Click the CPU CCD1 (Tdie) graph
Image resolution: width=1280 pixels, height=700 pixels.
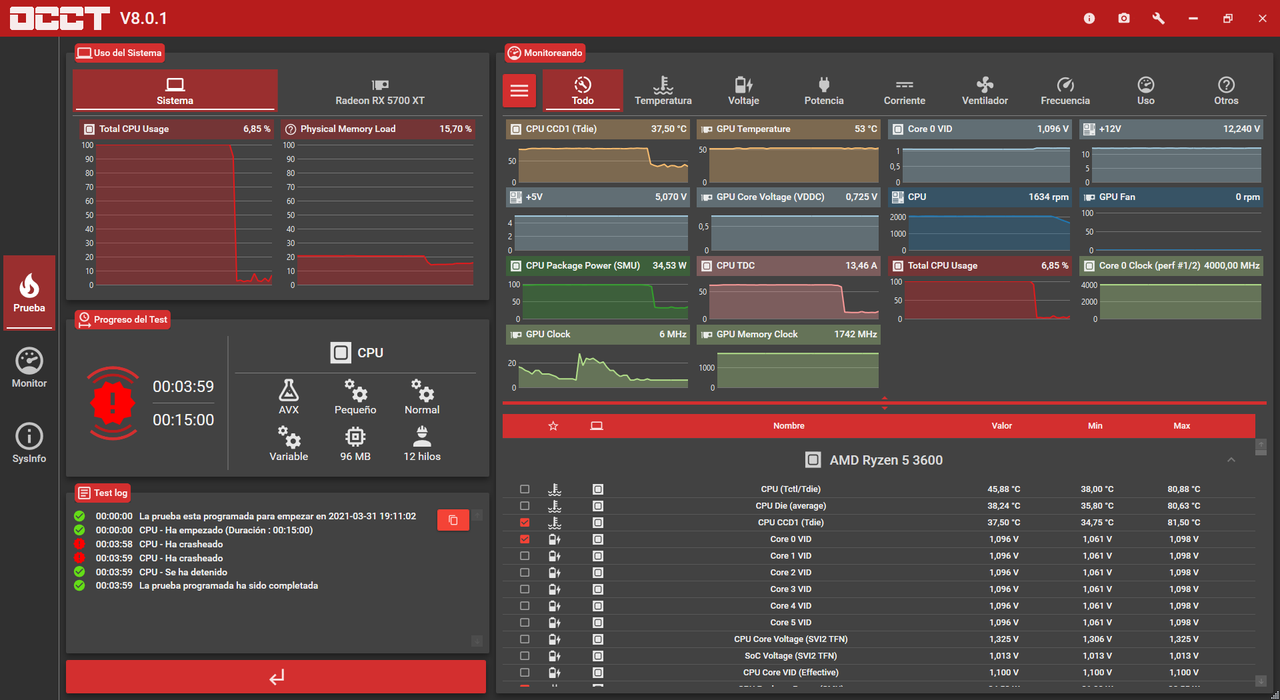(597, 152)
